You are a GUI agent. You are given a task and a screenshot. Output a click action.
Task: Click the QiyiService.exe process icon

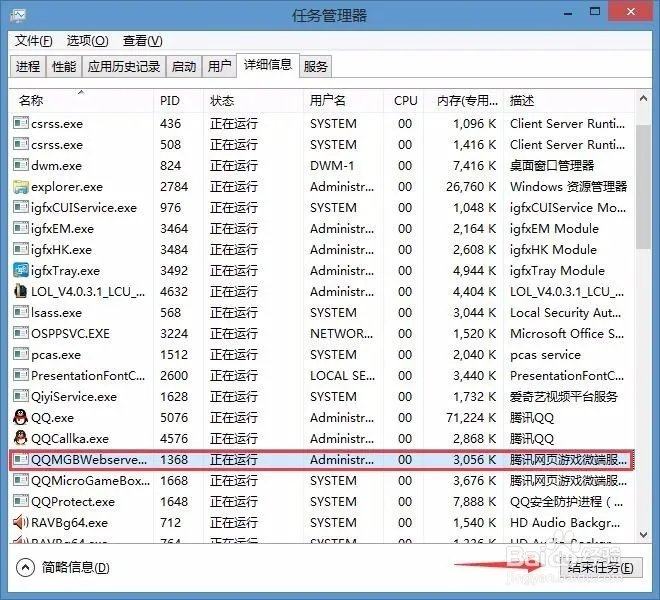20,396
